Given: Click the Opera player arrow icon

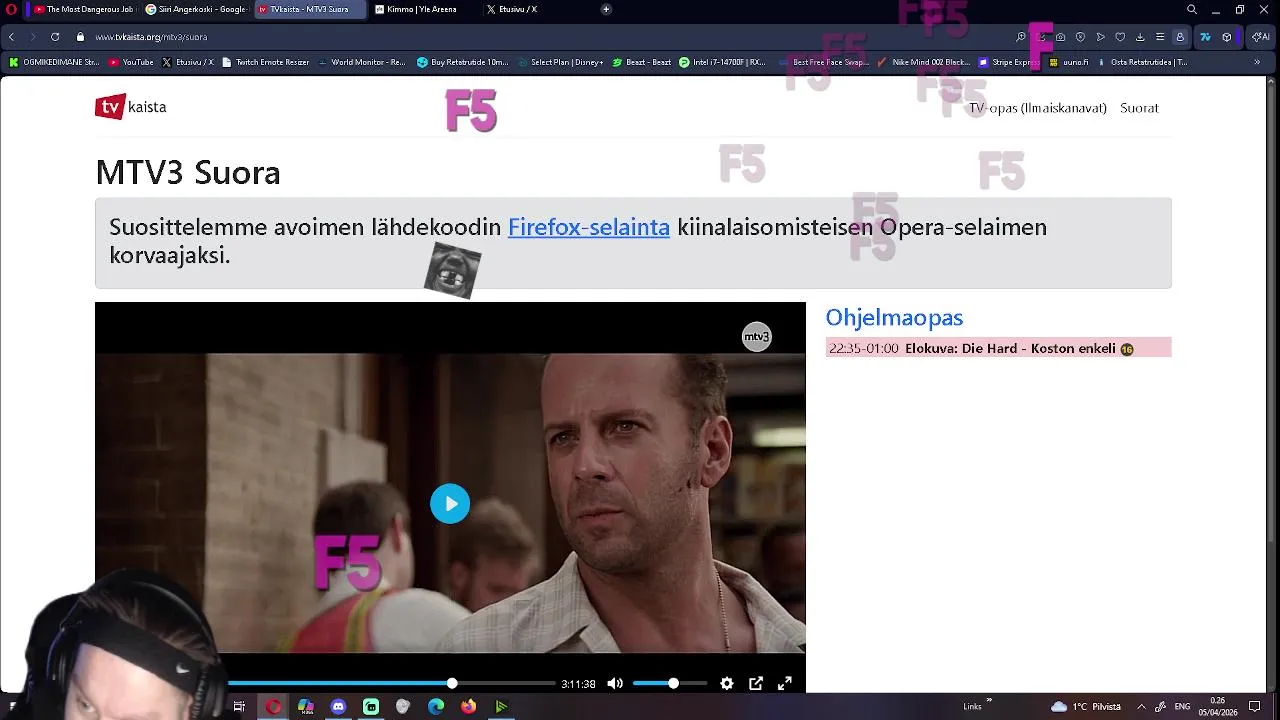Looking at the screenshot, I should click(1100, 37).
